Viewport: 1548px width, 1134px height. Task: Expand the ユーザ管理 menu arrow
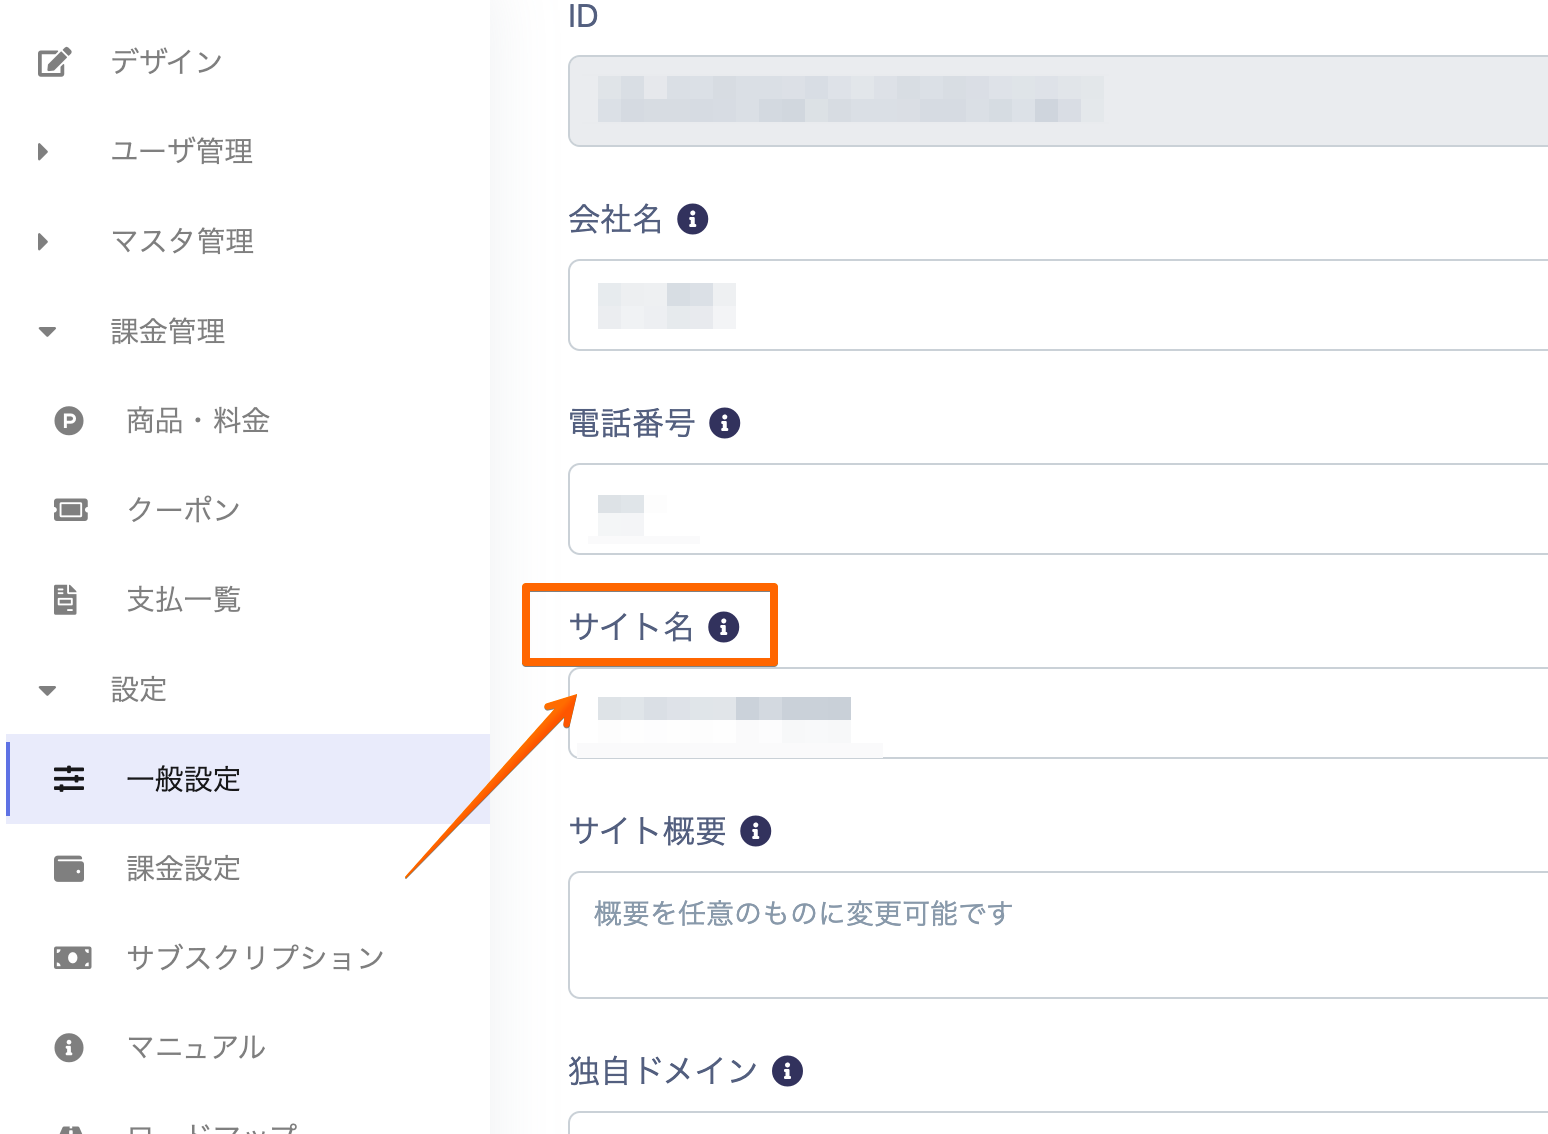[x=43, y=152]
